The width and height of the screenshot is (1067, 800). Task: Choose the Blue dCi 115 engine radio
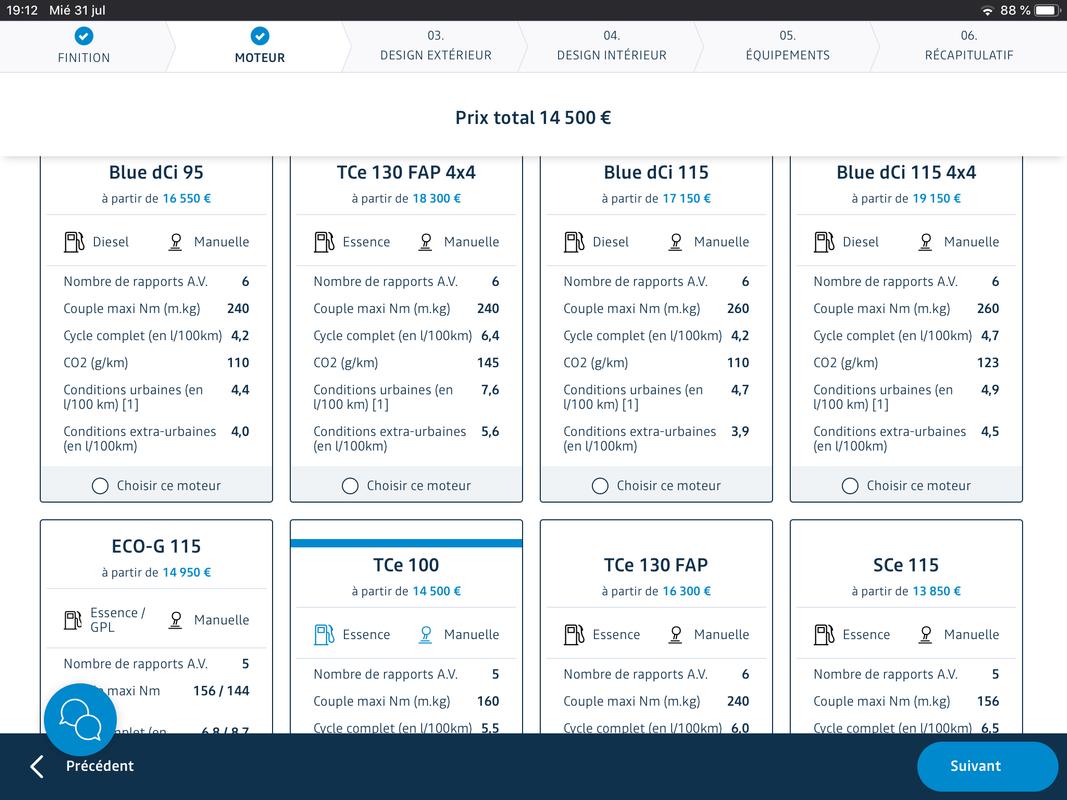(600, 486)
